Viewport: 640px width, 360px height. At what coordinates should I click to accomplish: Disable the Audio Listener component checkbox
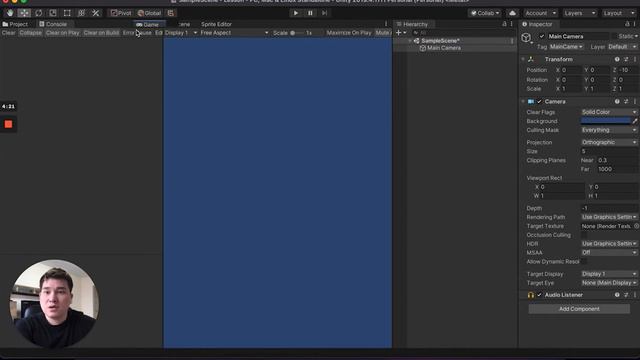click(x=539, y=295)
